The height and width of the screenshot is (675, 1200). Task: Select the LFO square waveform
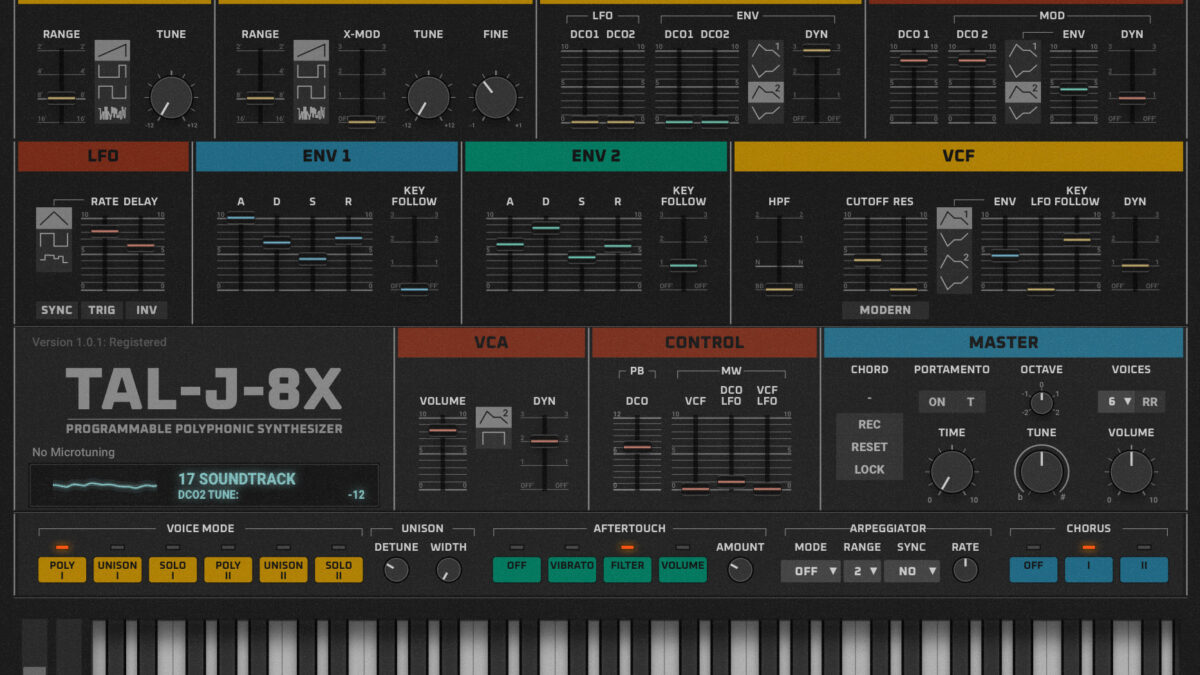[x=53, y=239]
